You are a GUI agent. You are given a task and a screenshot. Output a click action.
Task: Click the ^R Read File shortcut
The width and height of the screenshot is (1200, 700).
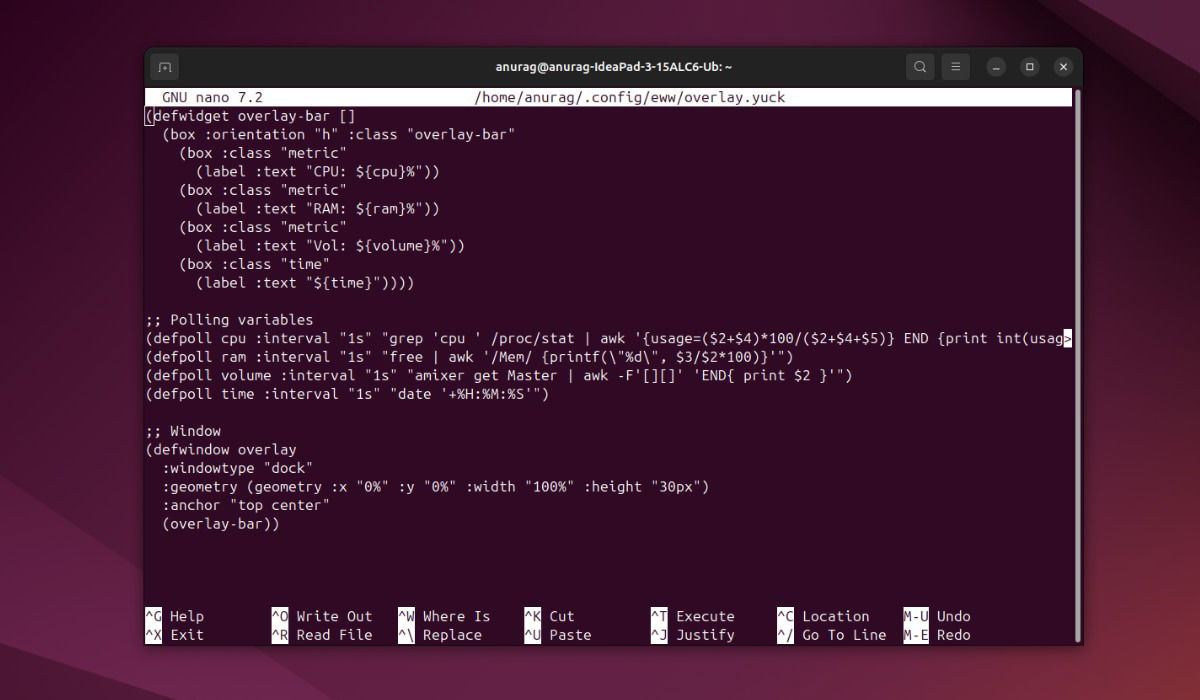(321, 635)
